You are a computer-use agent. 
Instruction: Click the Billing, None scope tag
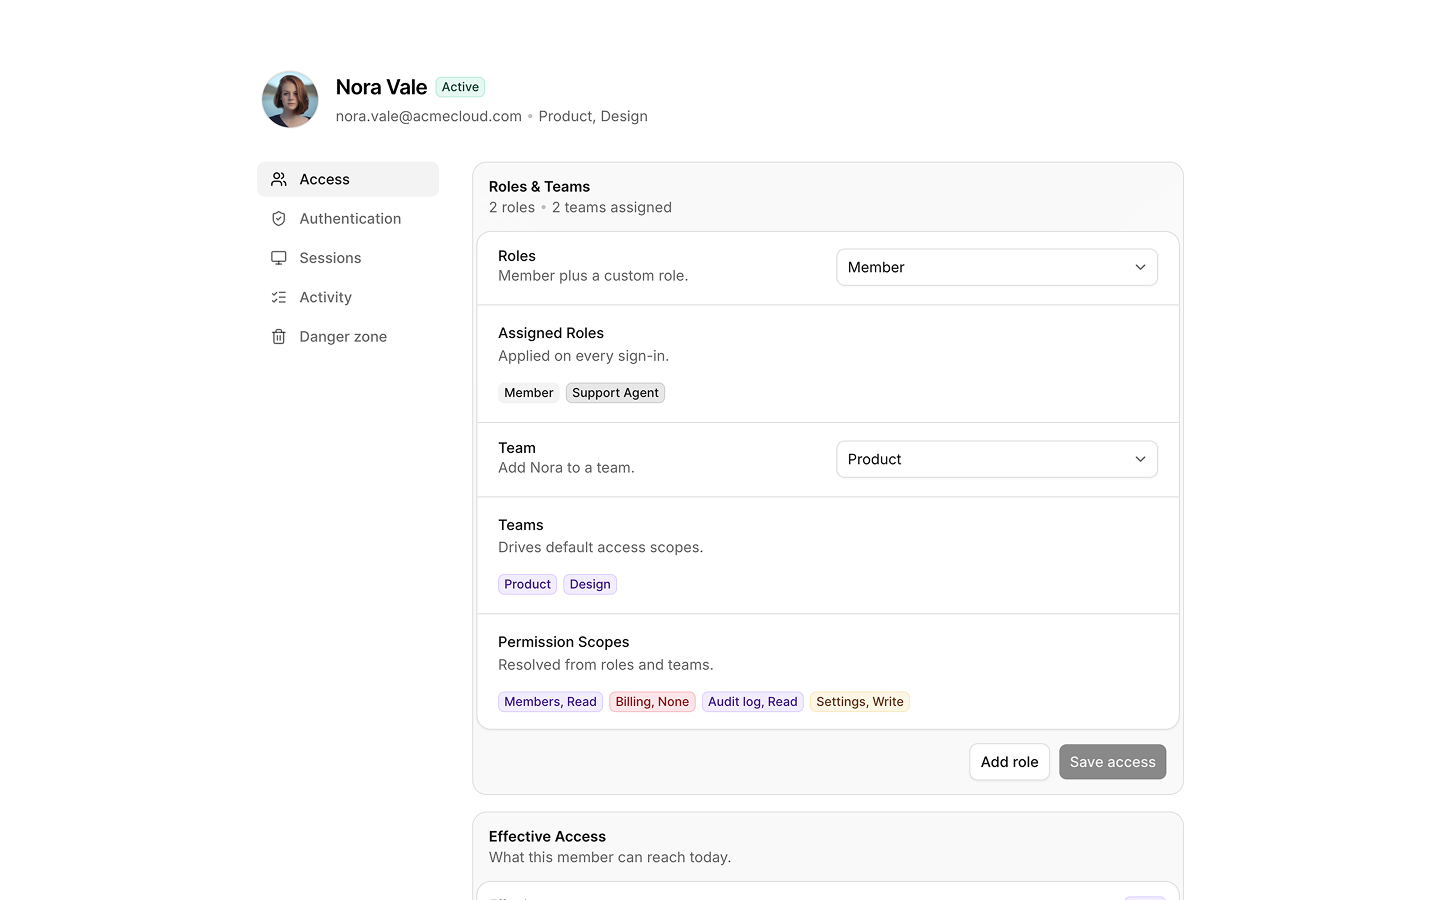pyautogui.click(x=652, y=702)
